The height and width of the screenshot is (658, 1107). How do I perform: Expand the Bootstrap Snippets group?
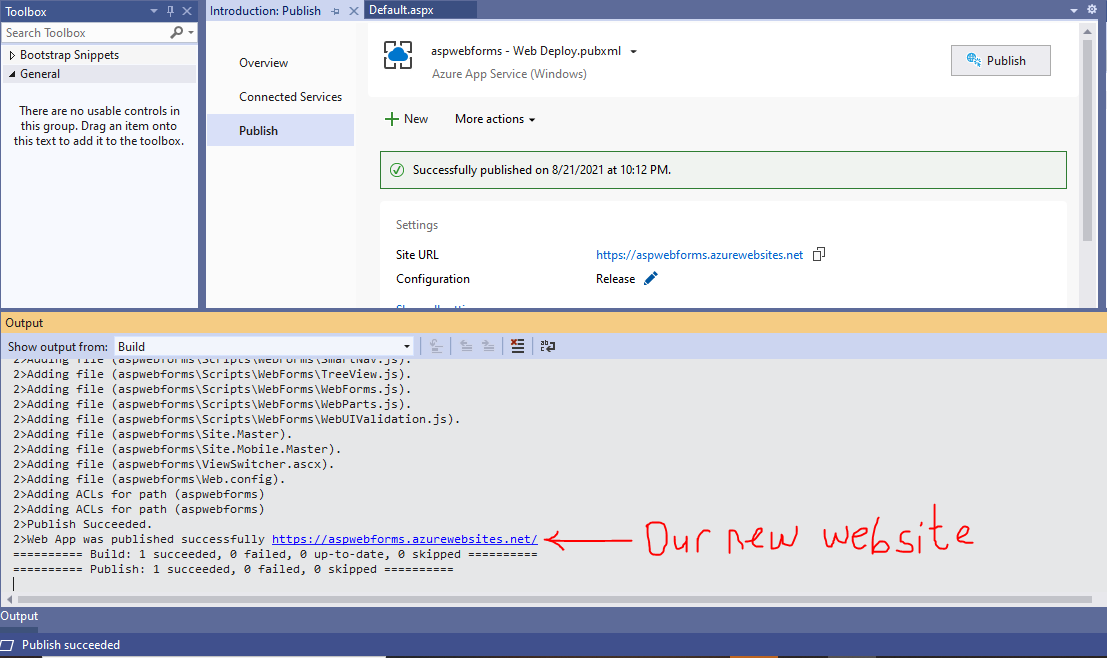click(12, 55)
